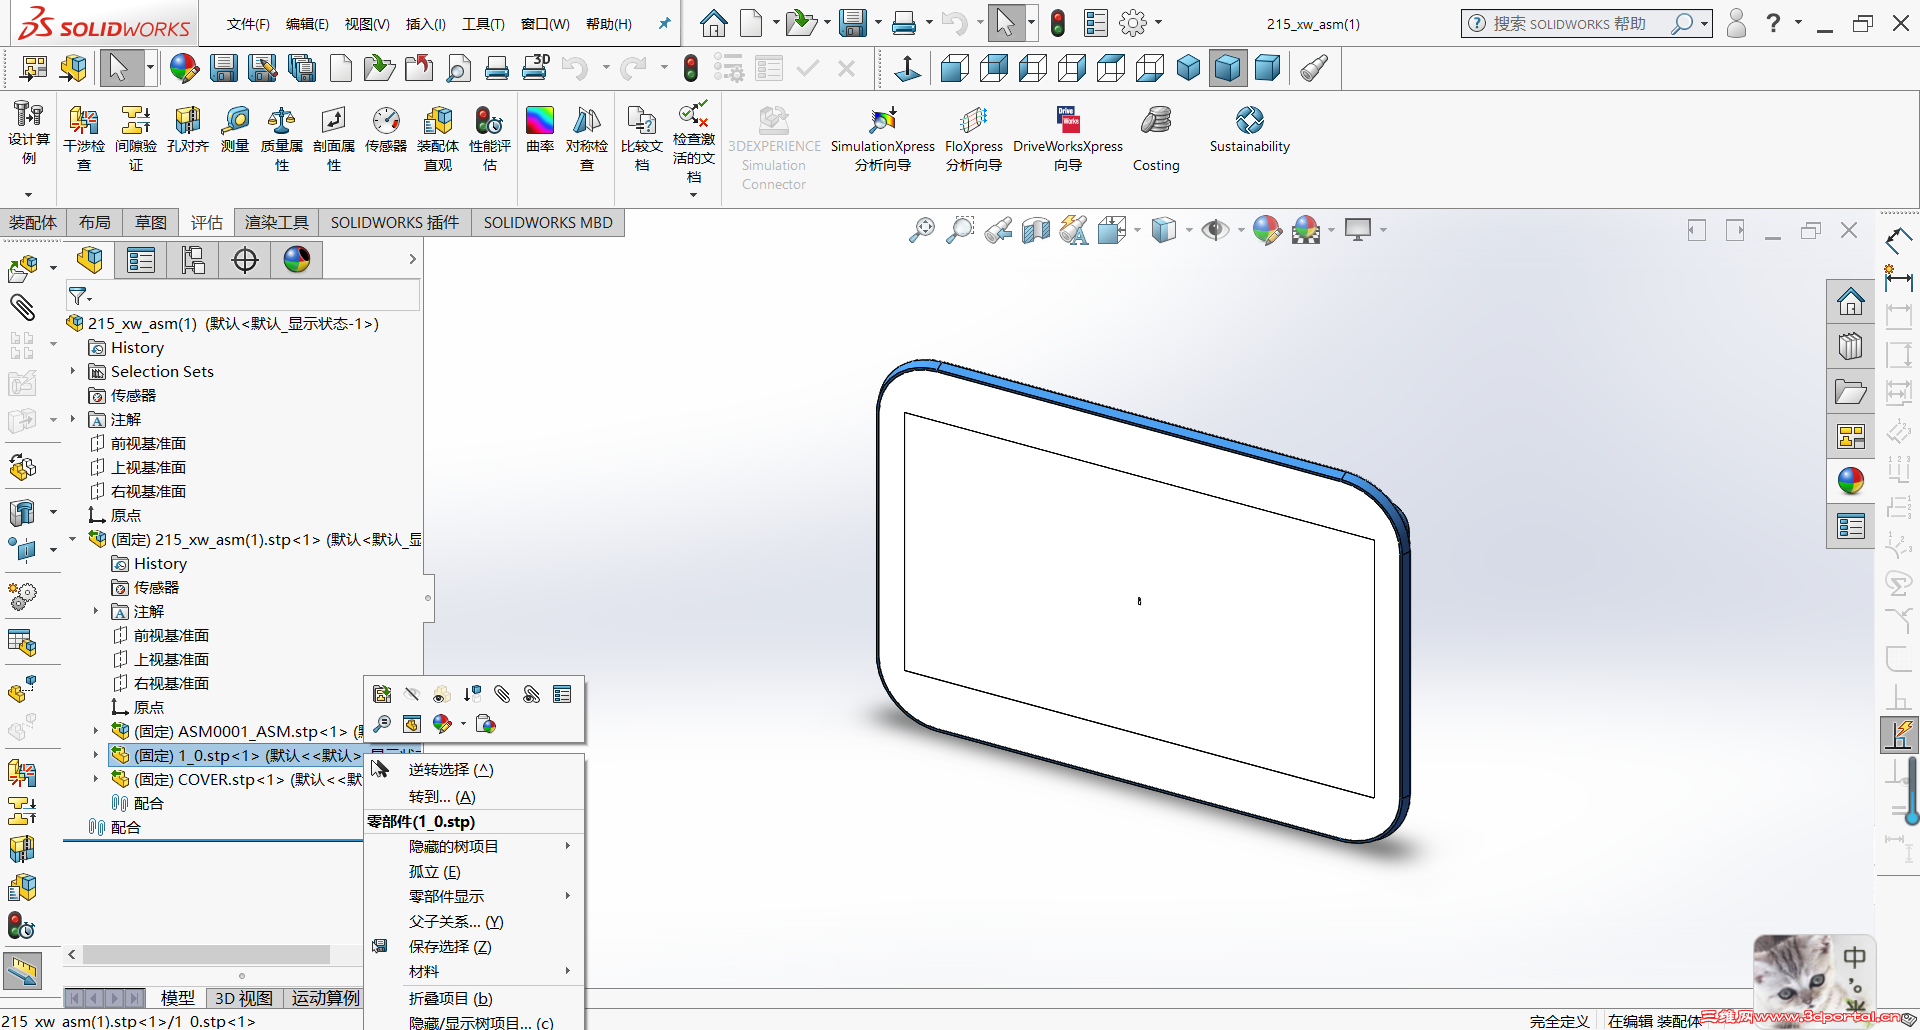Click 保存选择 (Z) in context menu

tap(475, 947)
